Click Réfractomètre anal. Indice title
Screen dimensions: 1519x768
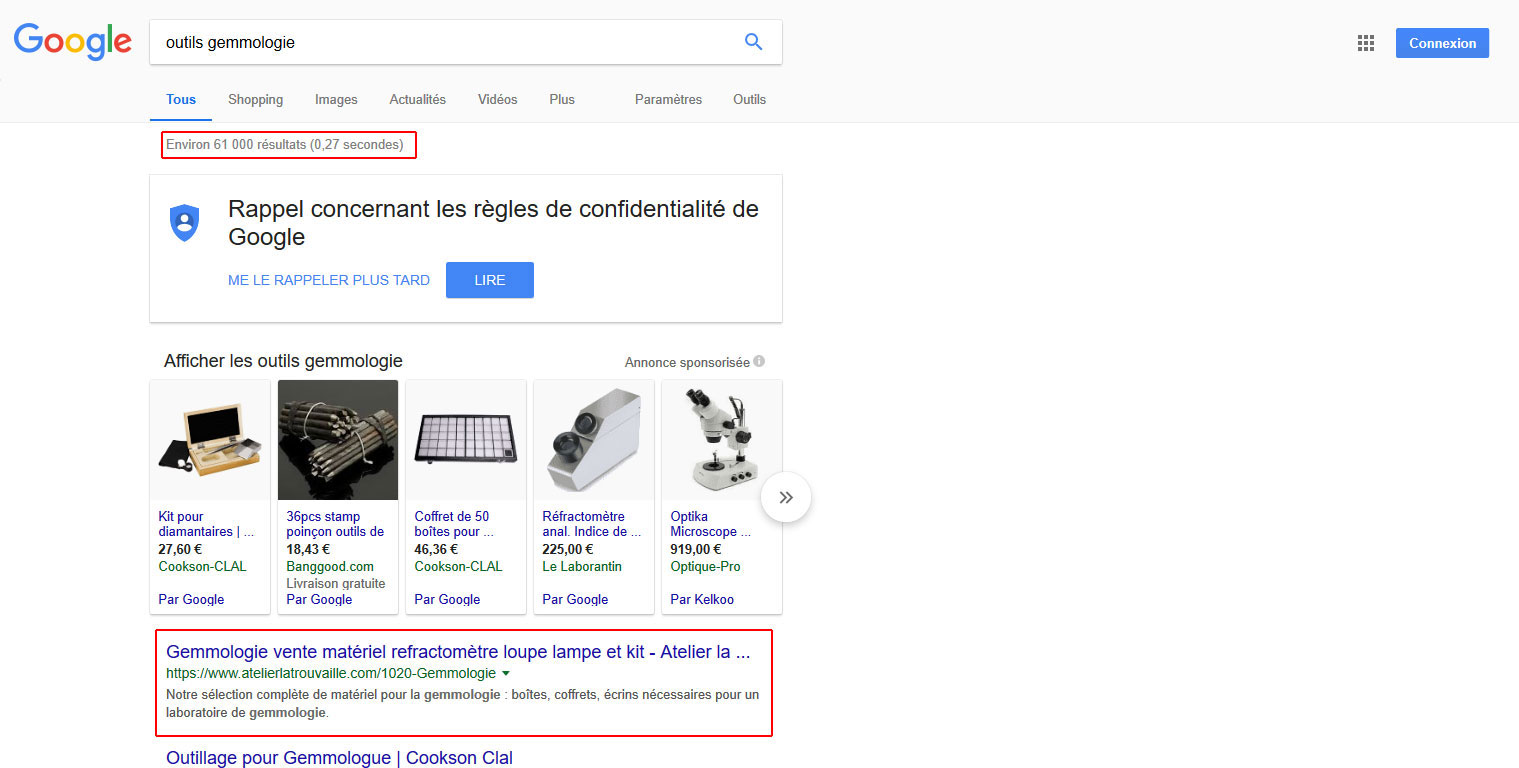tap(592, 524)
